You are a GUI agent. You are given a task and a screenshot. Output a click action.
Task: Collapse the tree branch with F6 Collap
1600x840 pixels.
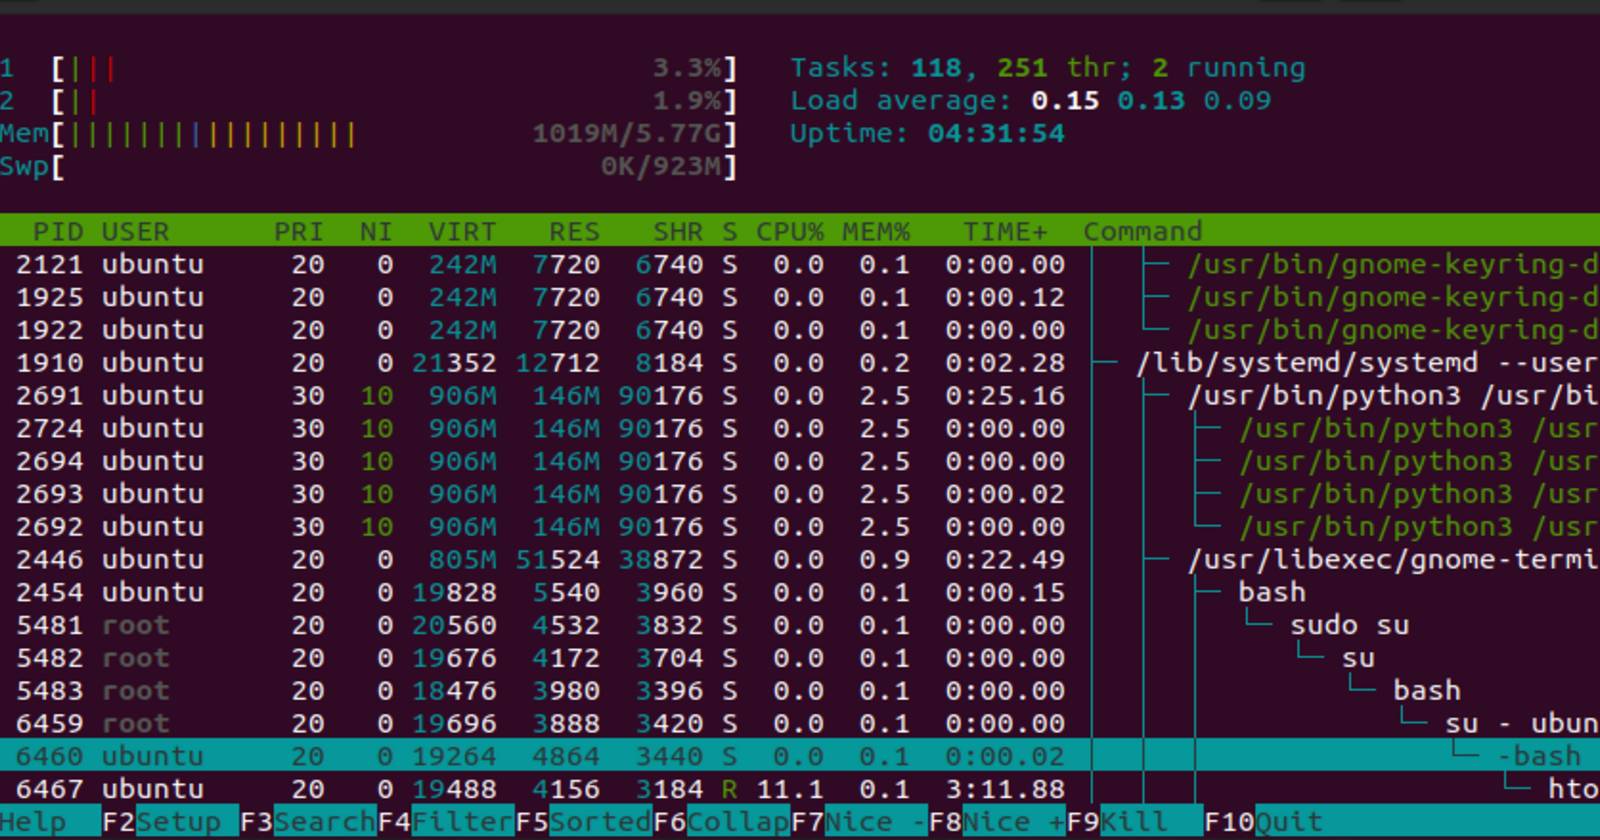tap(721, 822)
